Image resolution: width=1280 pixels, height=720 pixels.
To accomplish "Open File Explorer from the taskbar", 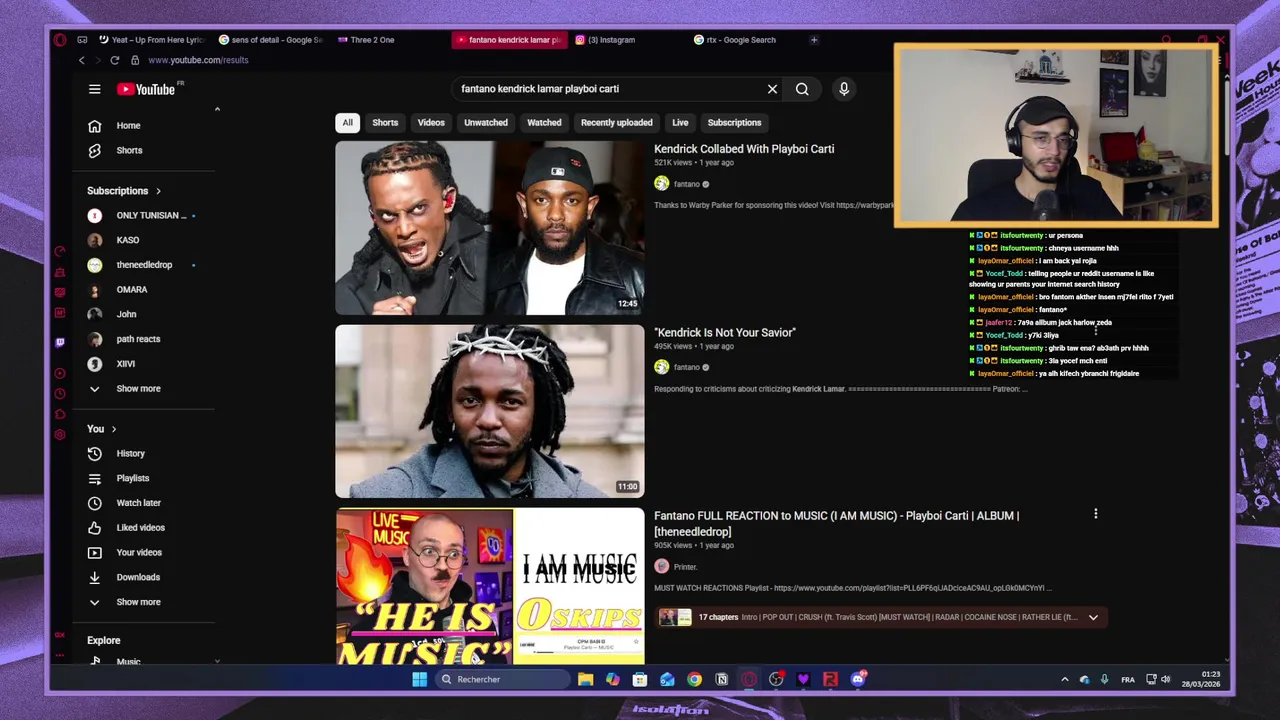I will (586, 679).
